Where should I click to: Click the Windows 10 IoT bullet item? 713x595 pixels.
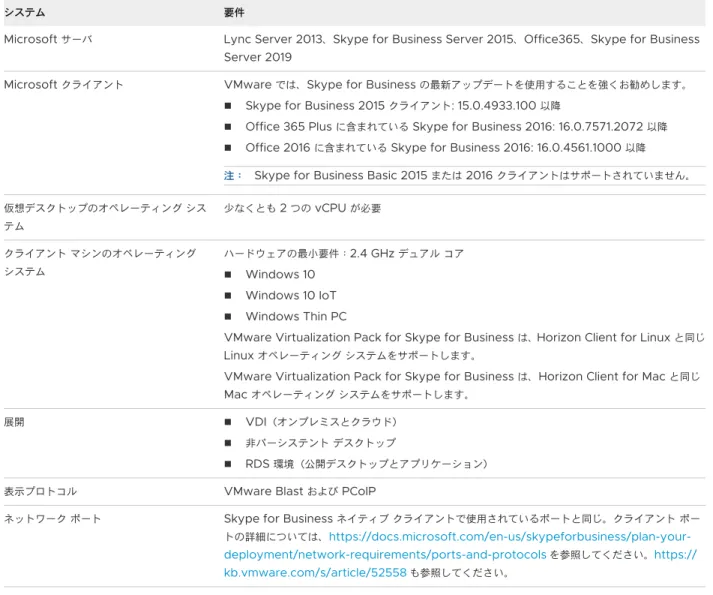point(291,295)
